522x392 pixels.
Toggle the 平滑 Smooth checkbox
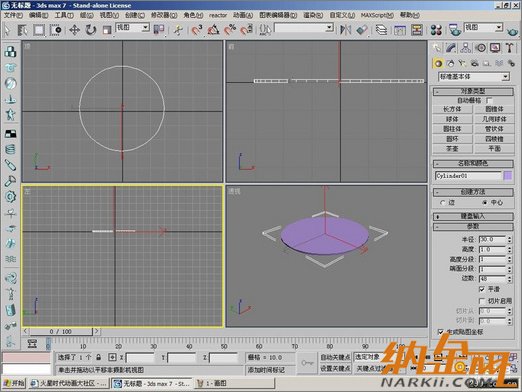482,289
